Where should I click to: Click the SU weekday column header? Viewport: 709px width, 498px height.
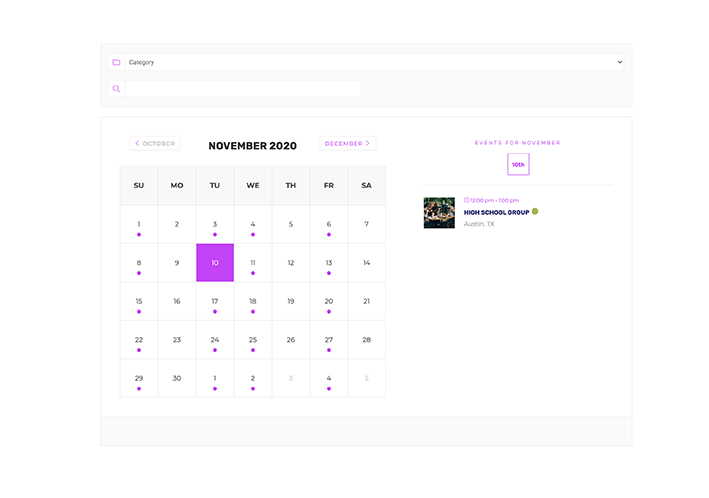pyautogui.click(x=139, y=185)
